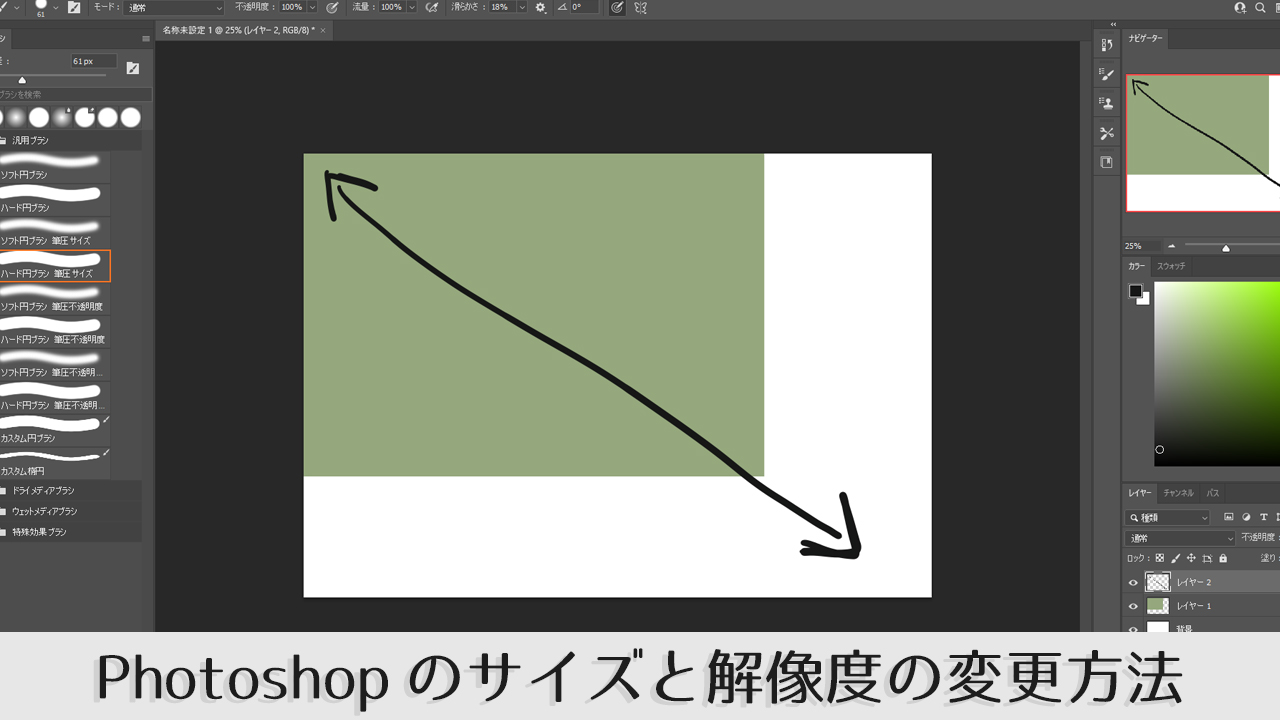Screen dimensions: 1280x720
Task: Toggle pressure for size icon
Action: 617,7
